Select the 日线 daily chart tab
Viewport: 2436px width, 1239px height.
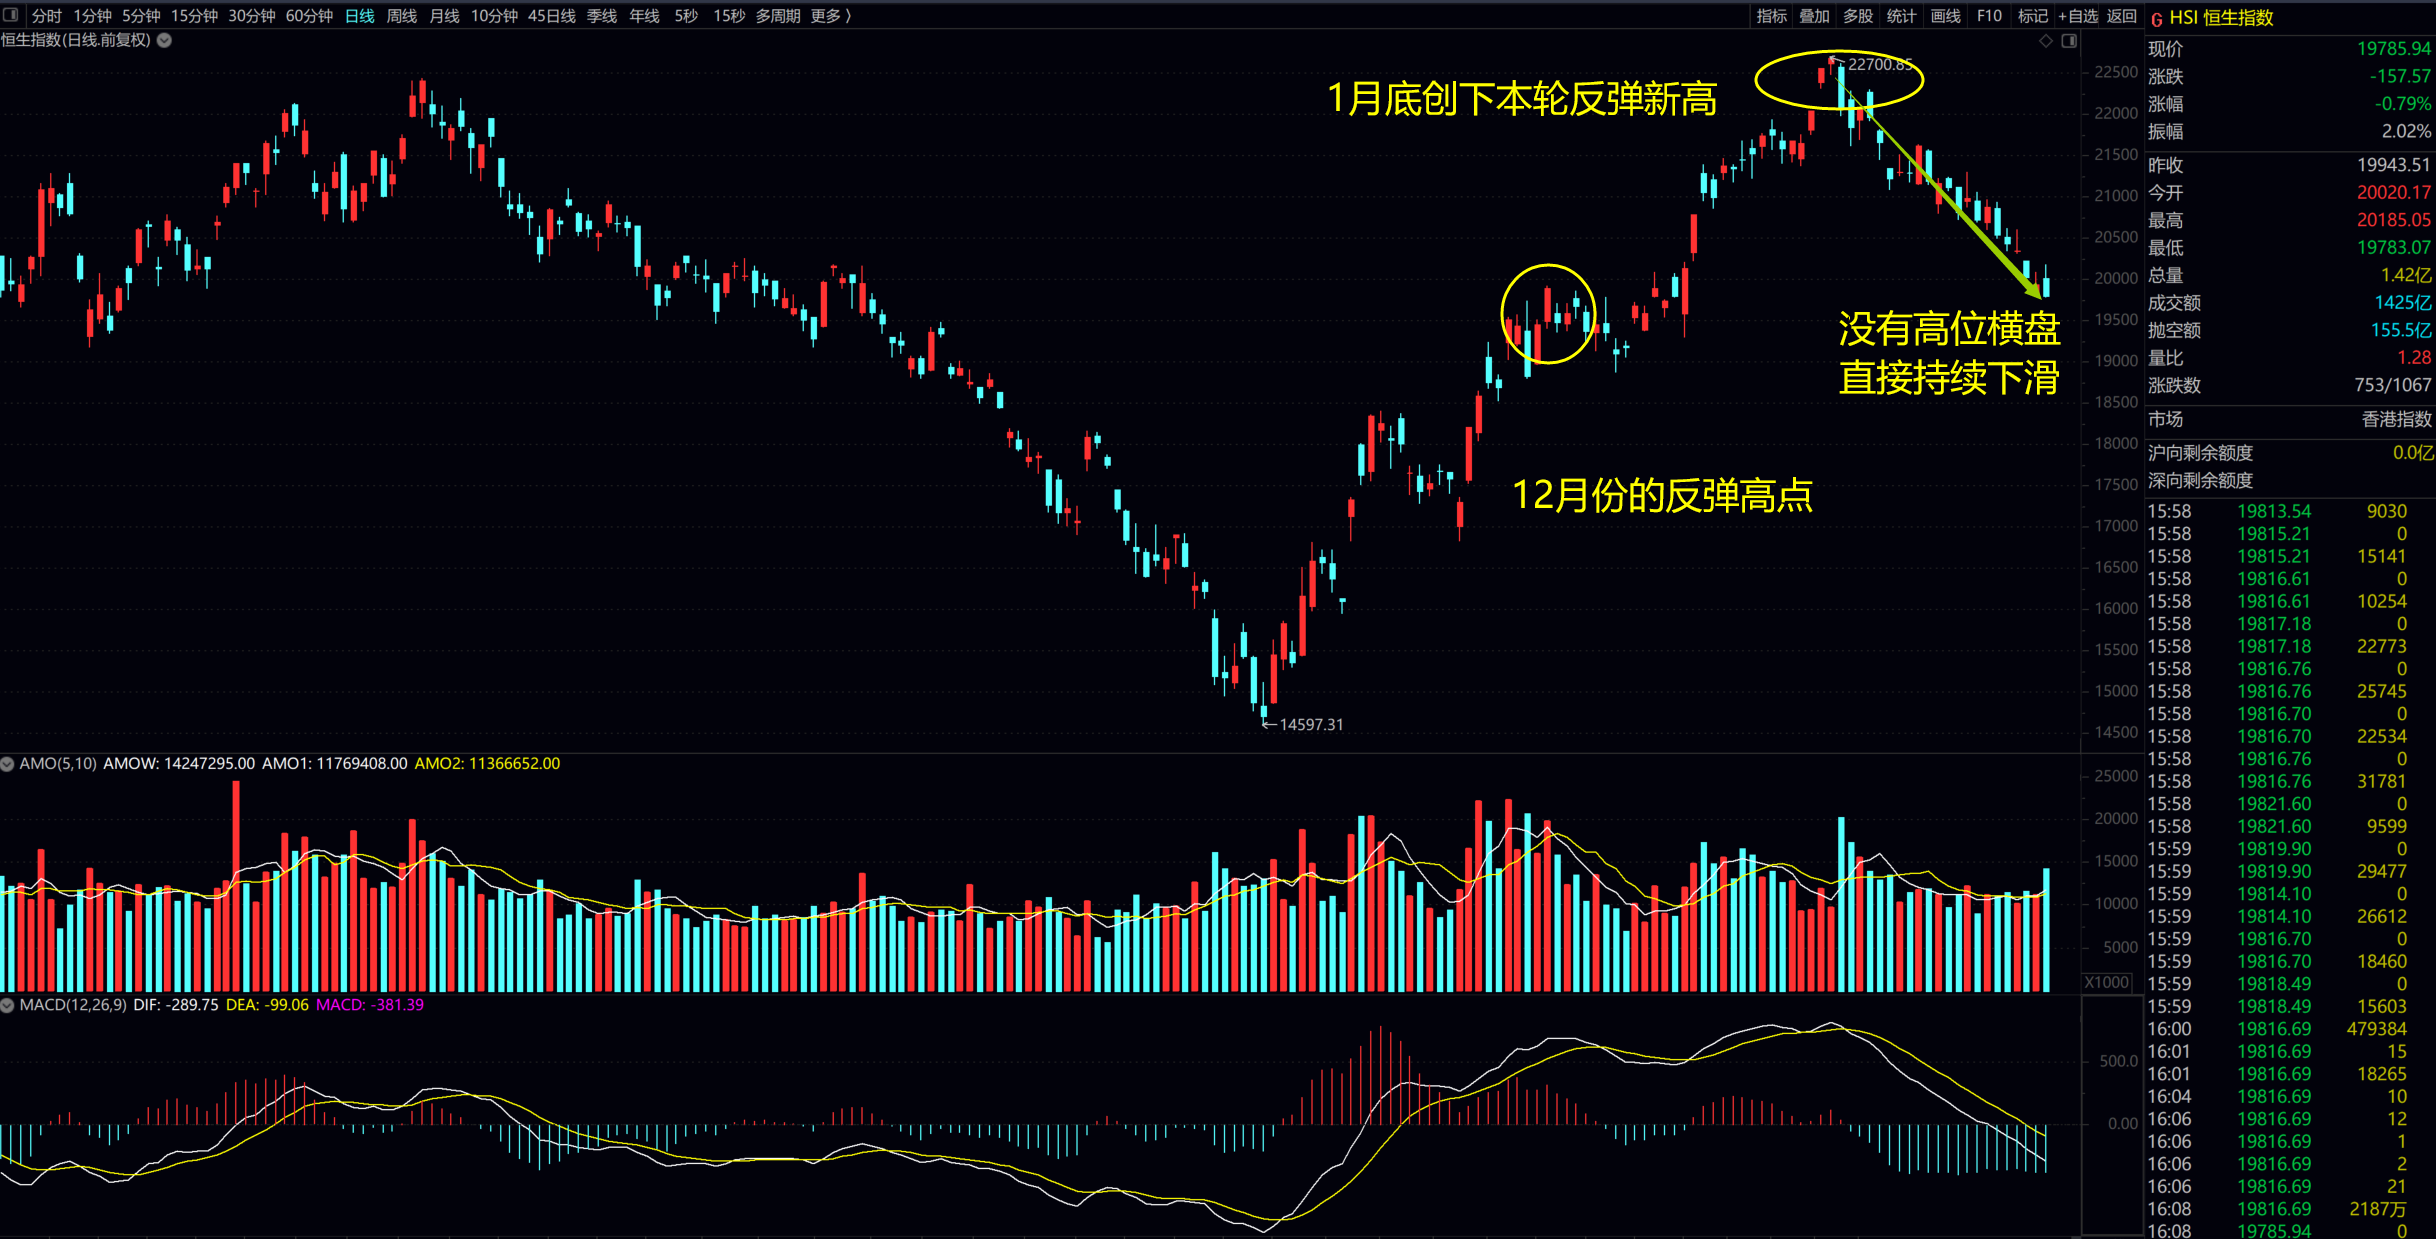360,16
